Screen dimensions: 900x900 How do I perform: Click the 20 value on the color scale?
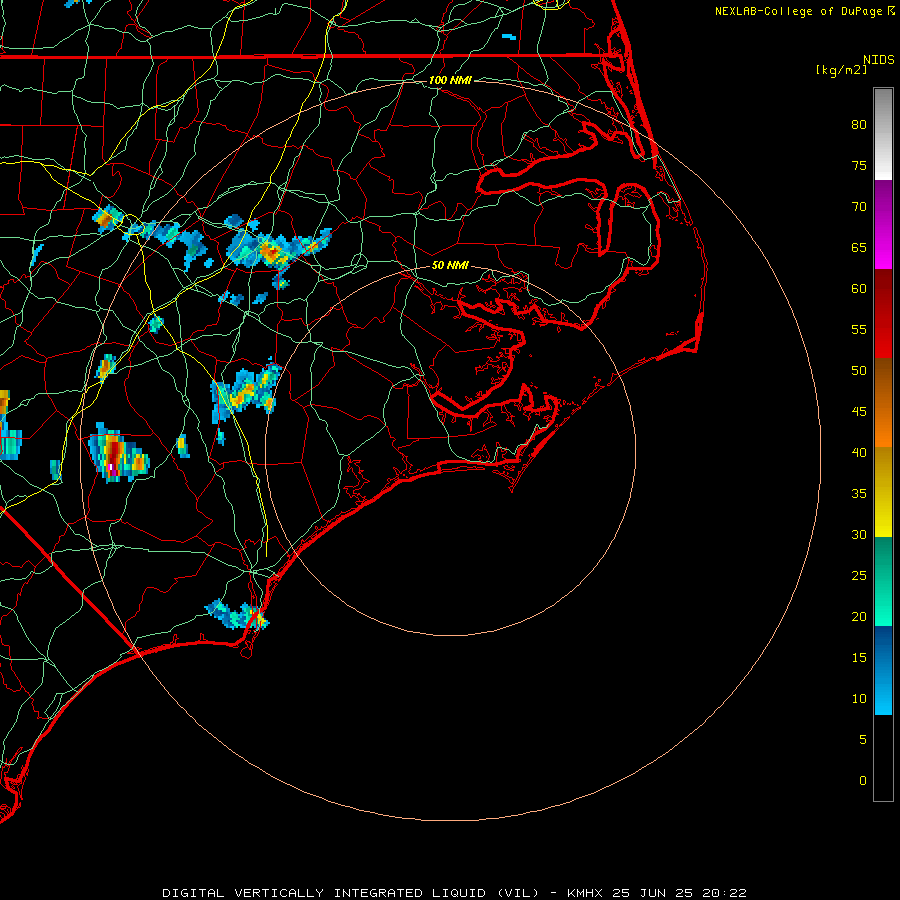coord(859,616)
